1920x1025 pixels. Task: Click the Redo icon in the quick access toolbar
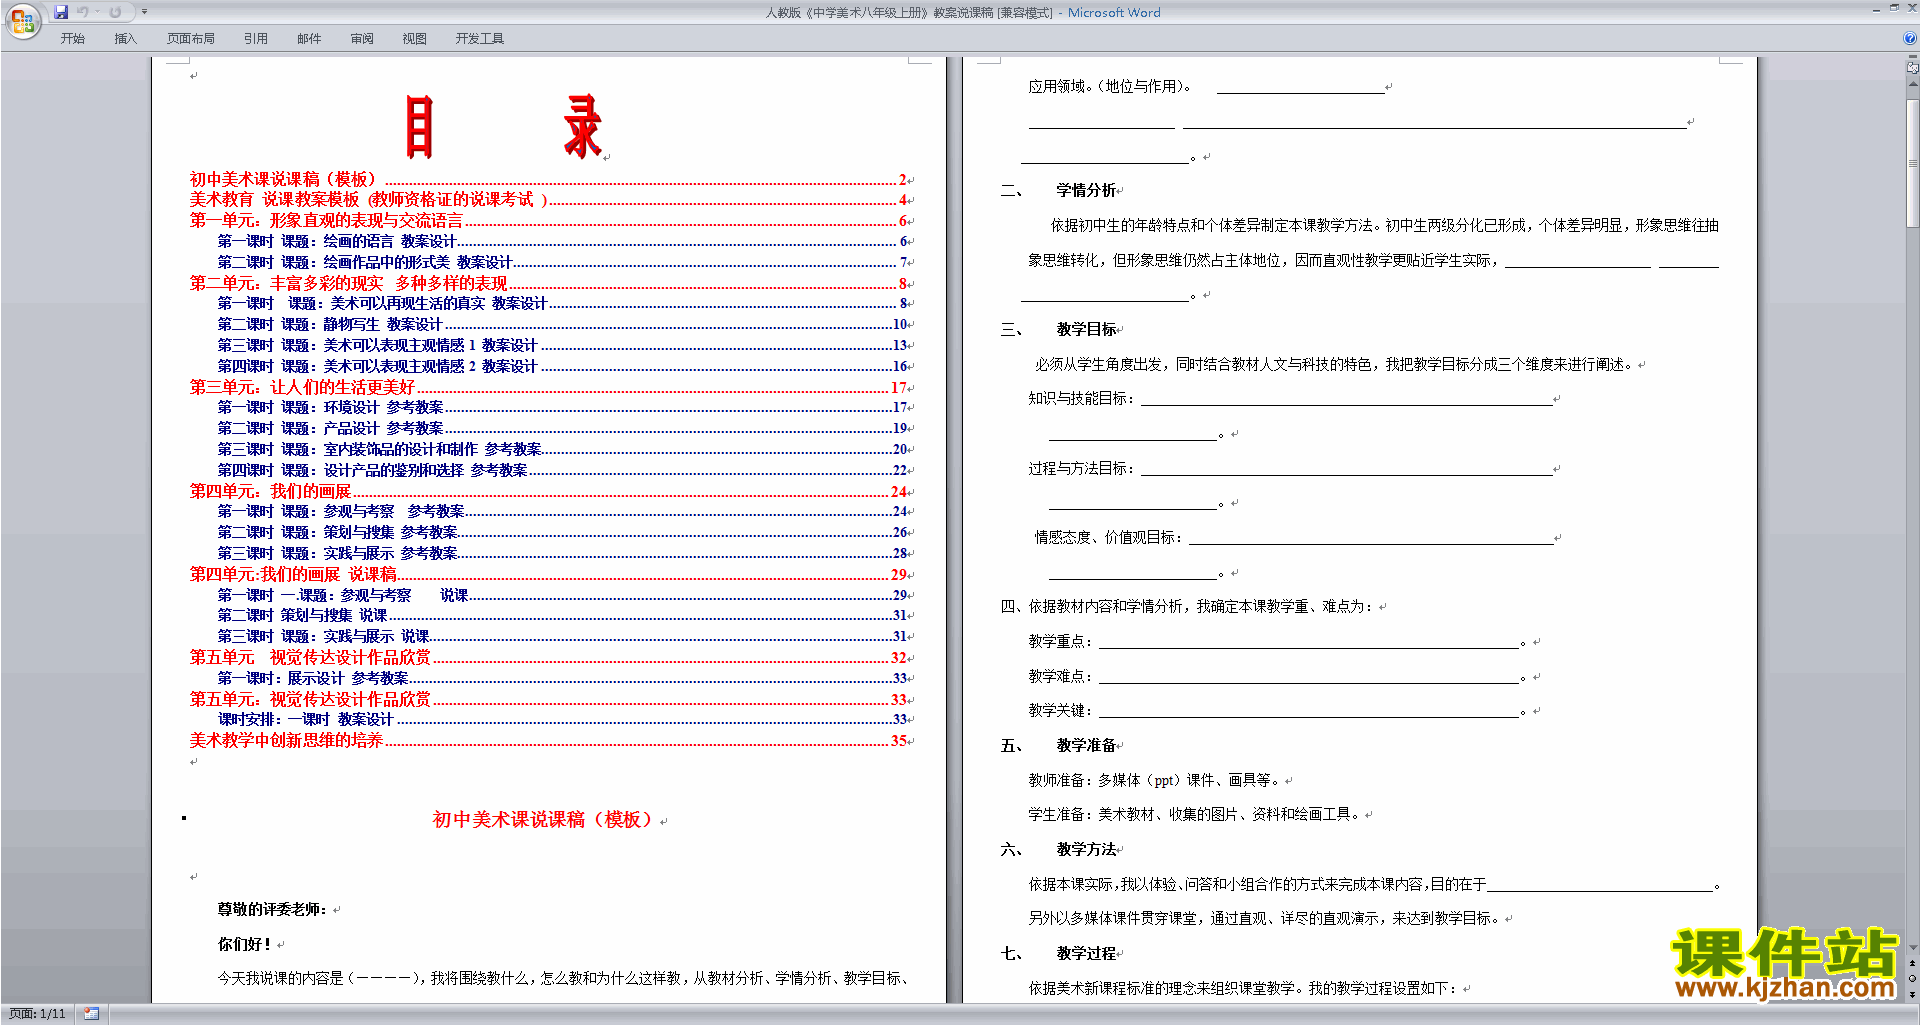point(115,12)
